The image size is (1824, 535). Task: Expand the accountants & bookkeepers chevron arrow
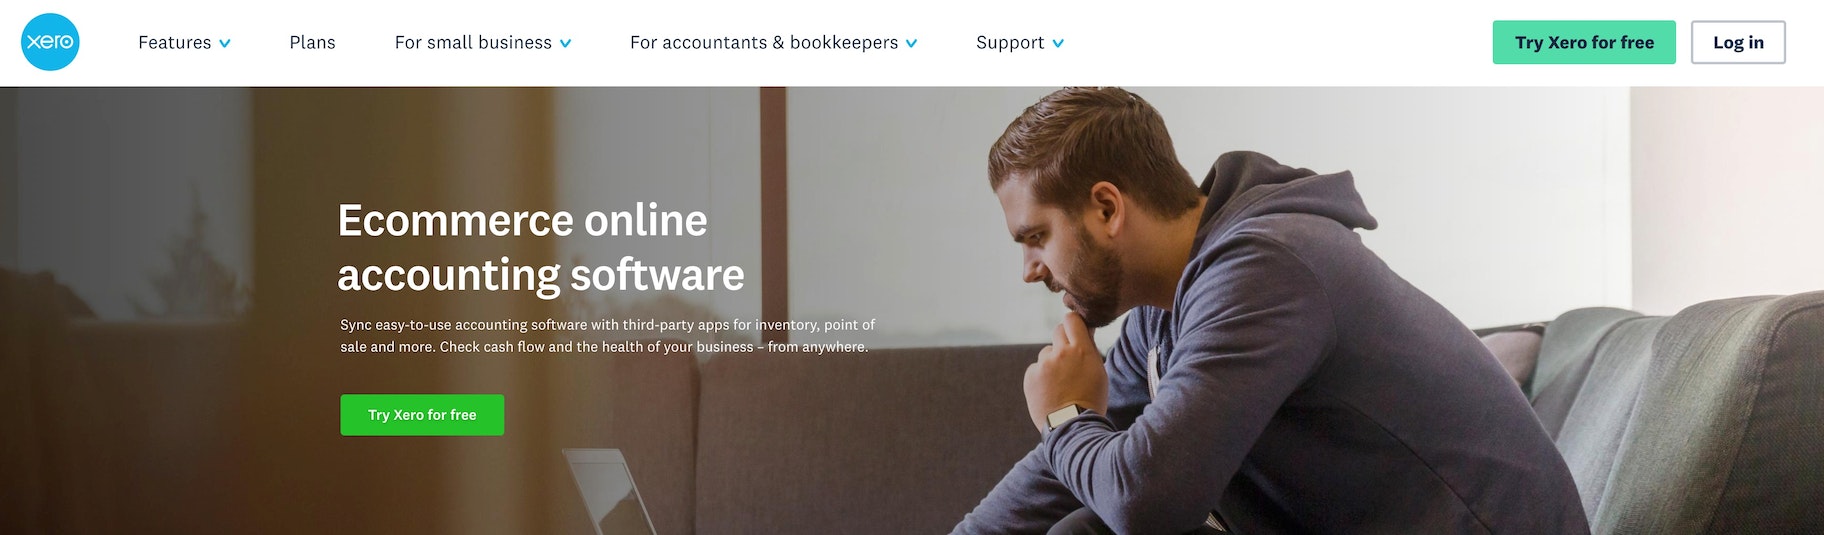[x=911, y=43]
